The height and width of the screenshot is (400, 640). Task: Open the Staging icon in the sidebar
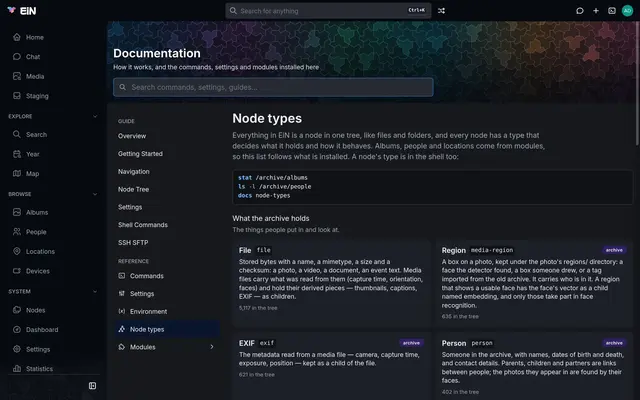pyautogui.click(x=17, y=96)
